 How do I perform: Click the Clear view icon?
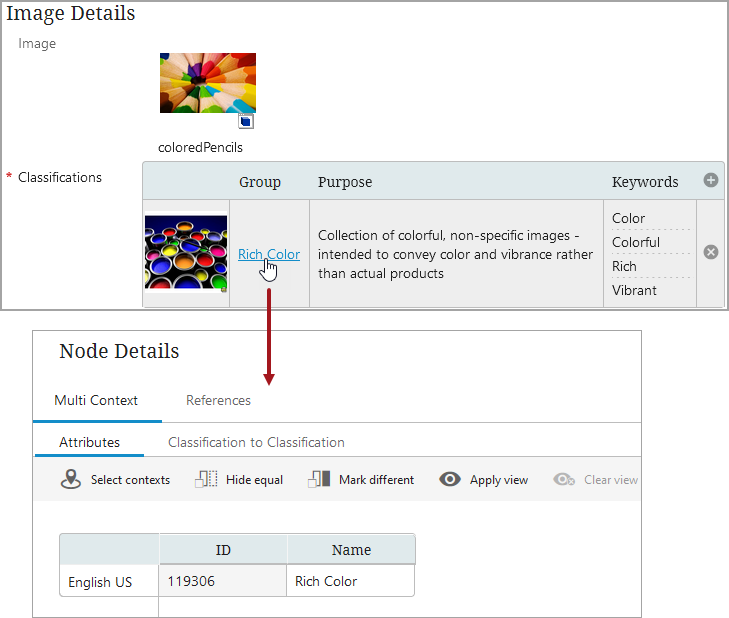pyautogui.click(x=565, y=479)
